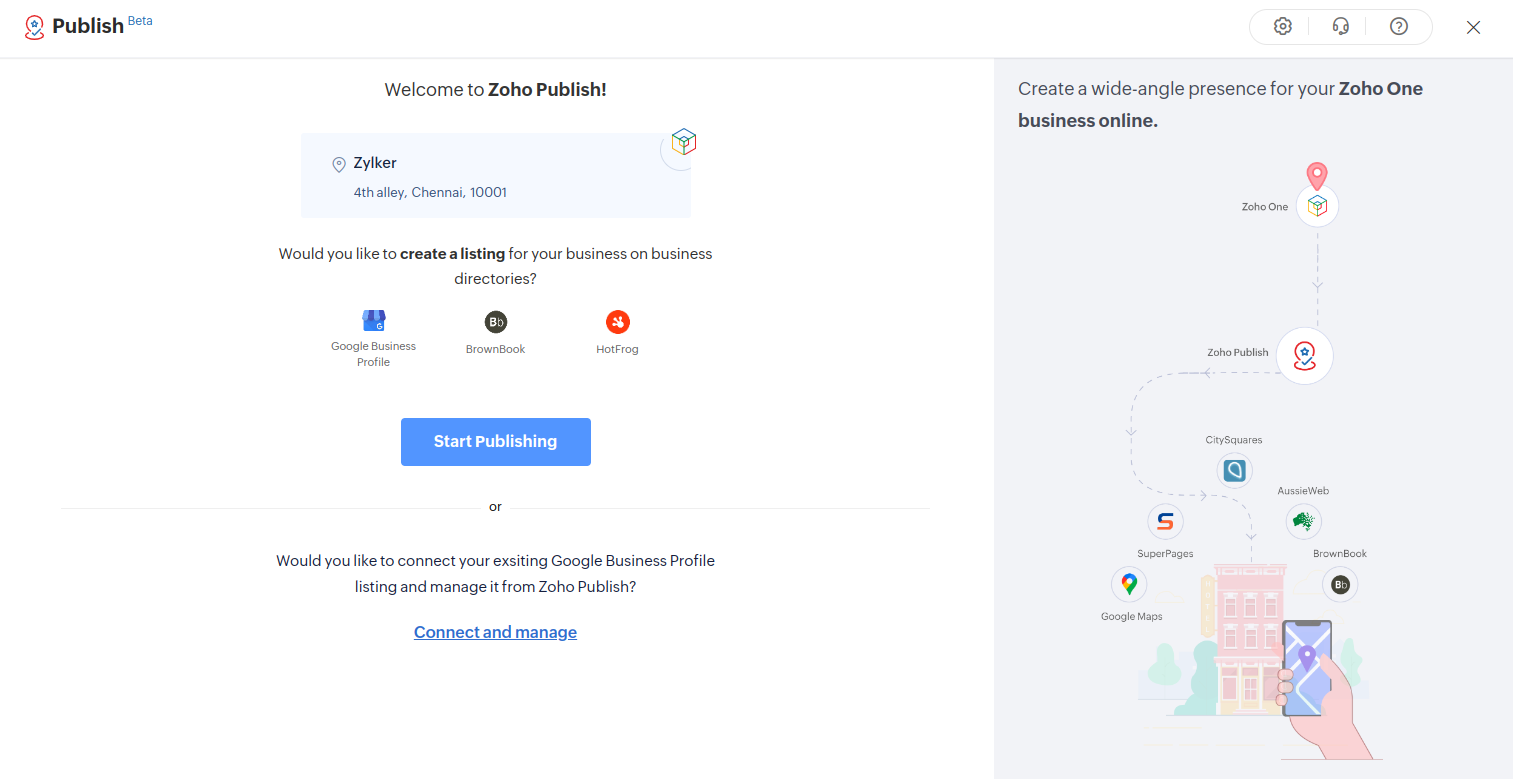Click the phone map illustration
The image size is (1513, 779).
pos(1307,668)
